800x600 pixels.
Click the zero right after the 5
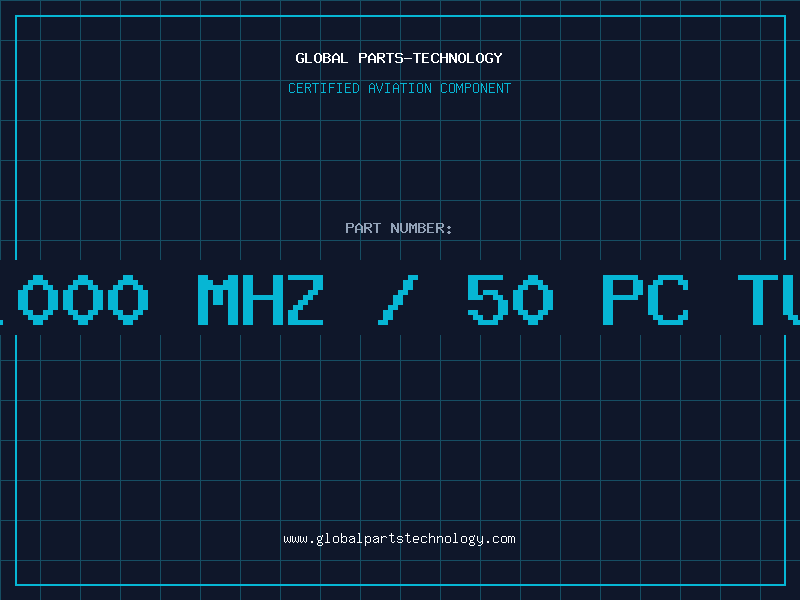pos(533,299)
